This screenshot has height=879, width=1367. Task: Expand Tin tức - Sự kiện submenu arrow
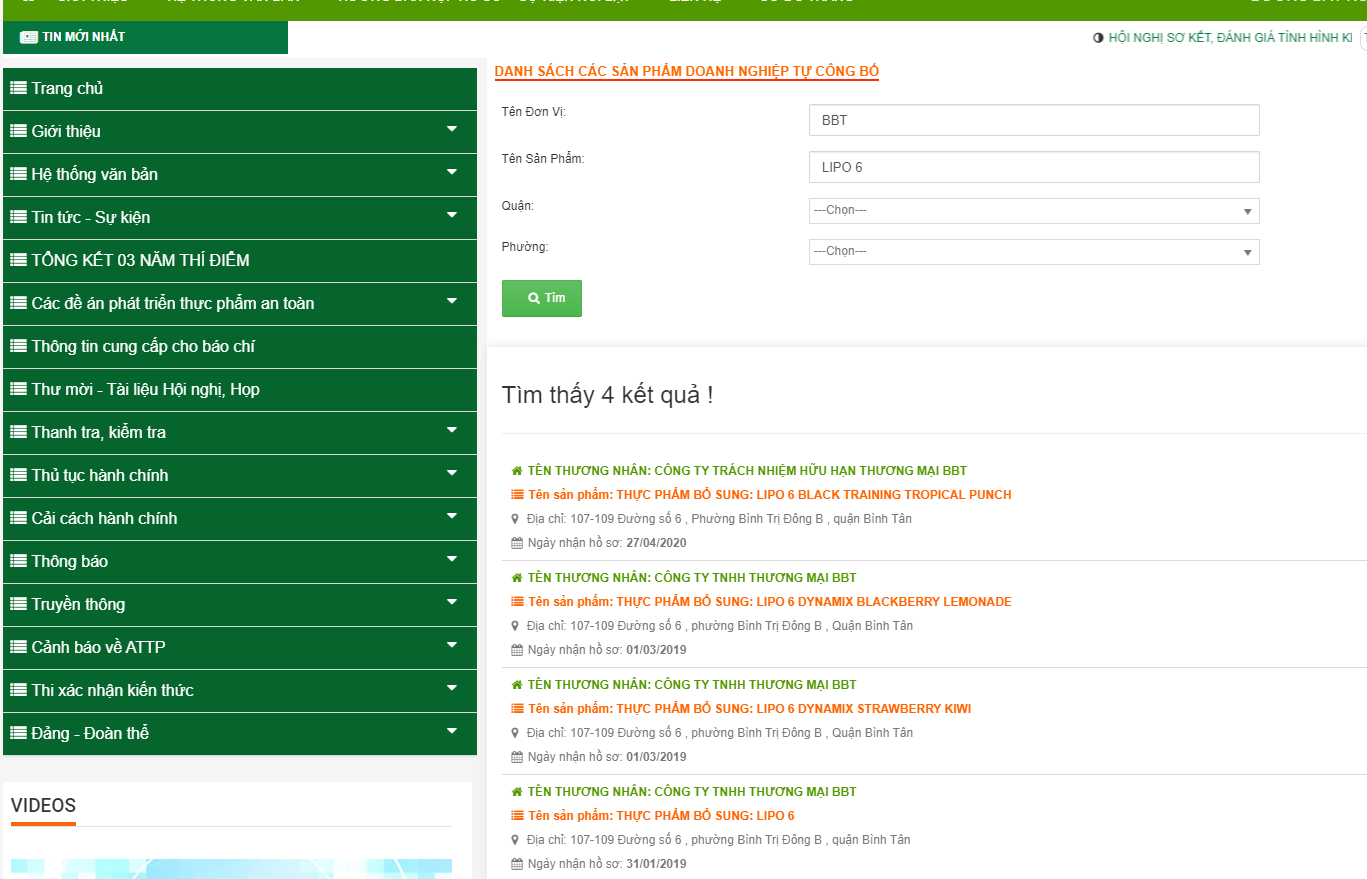coord(452,215)
